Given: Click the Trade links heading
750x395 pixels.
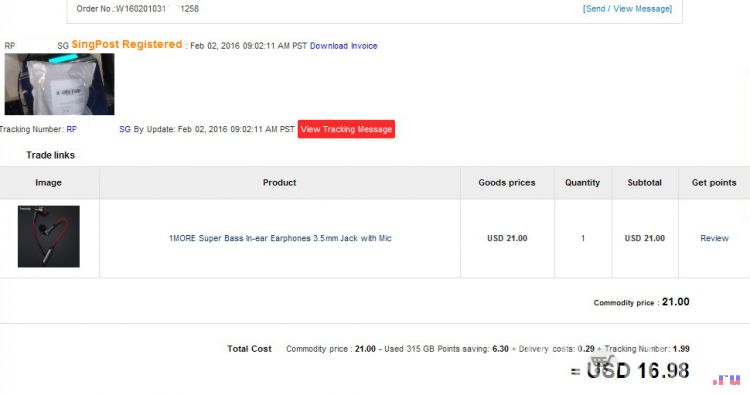Looking at the screenshot, I should 50,155.
